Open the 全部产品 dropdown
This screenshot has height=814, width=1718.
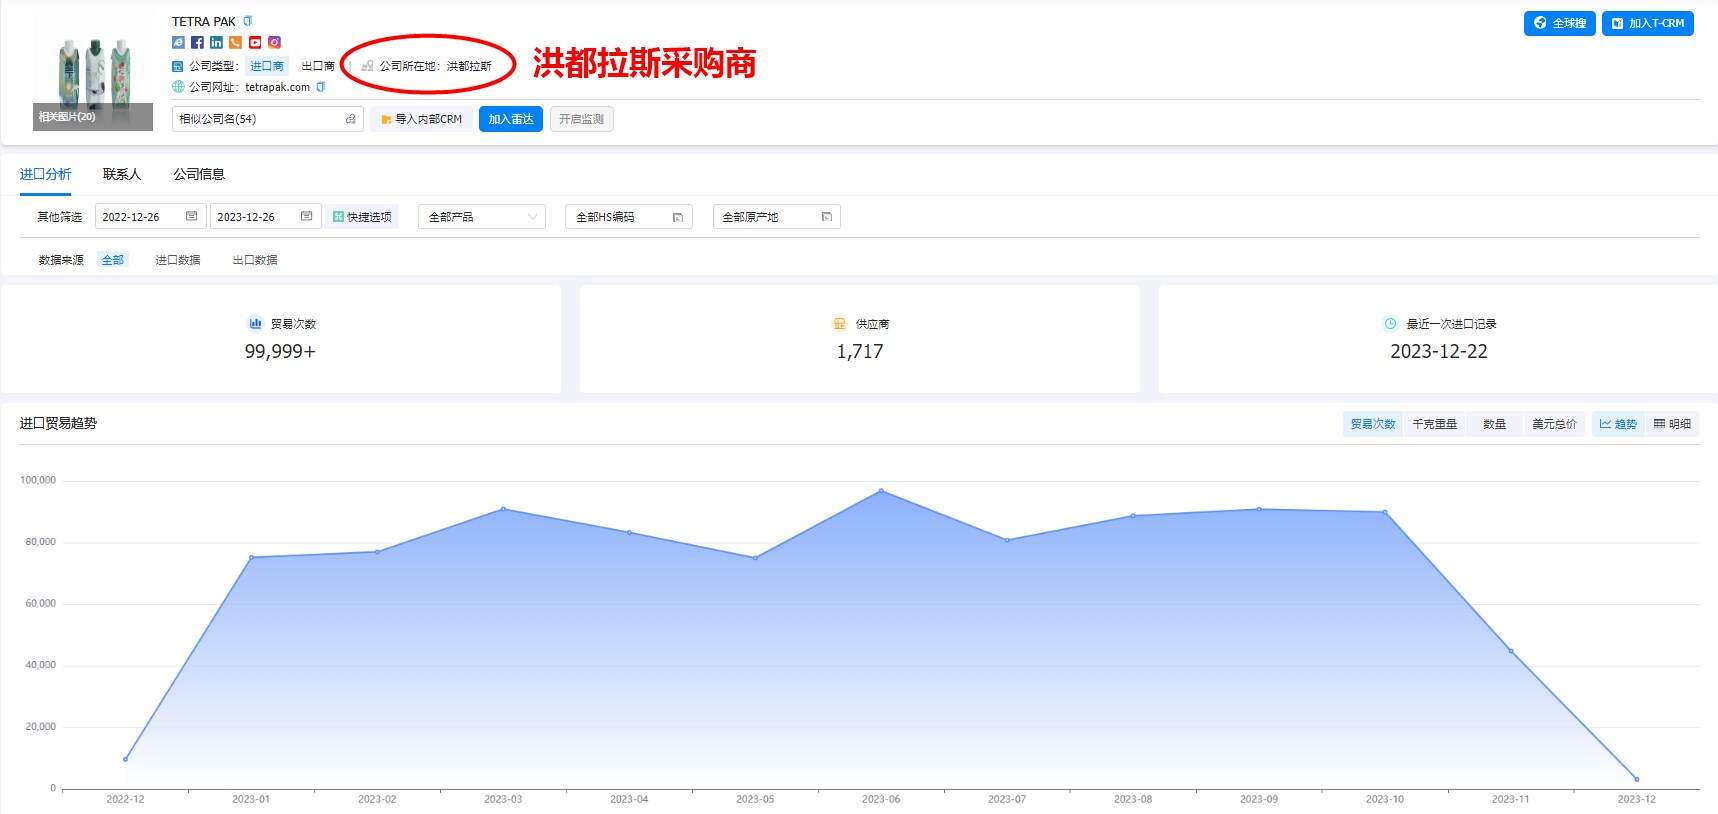pyautogui.click(x=482, y=217)
